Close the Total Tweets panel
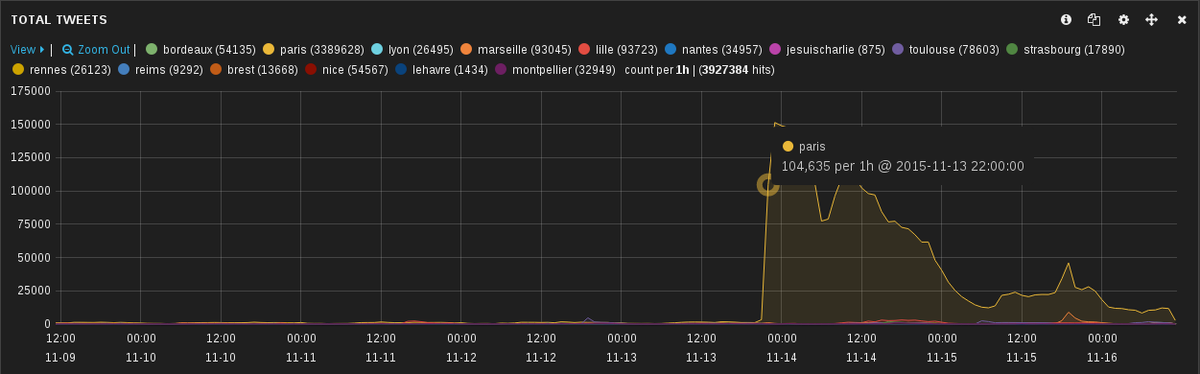Image resolution: width=1200 pixels, height=374 pixels. click(1181, 19)
